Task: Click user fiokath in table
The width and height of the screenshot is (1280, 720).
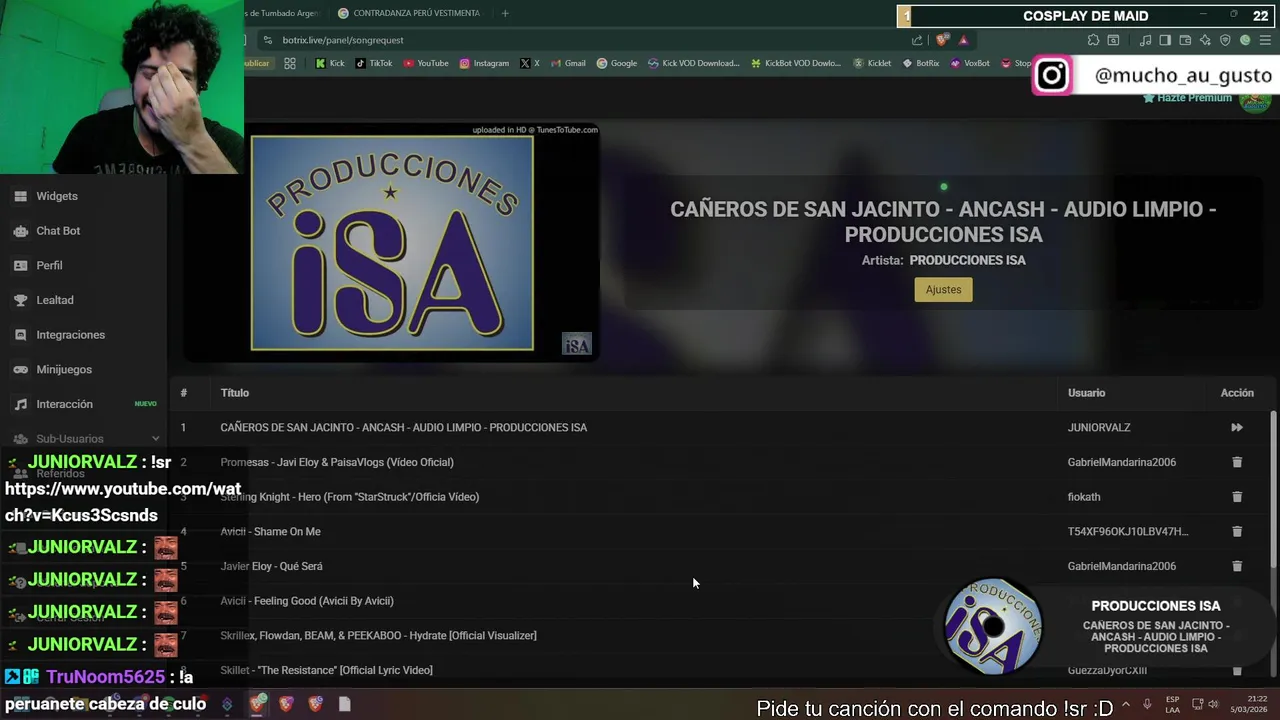Action: tap(1084, 497)
